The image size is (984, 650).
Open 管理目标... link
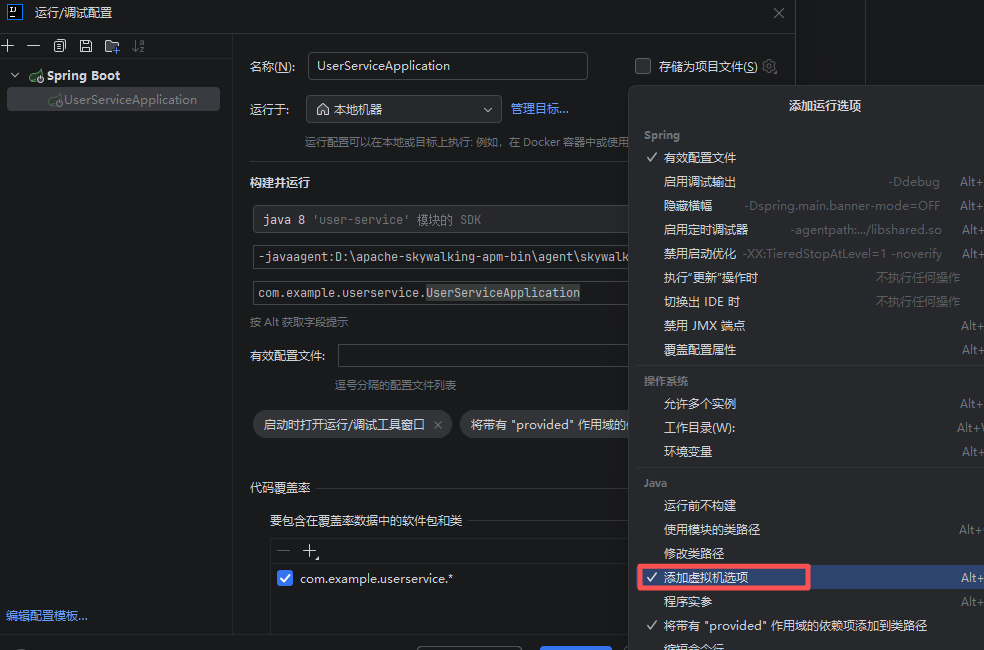coord(540,109)
